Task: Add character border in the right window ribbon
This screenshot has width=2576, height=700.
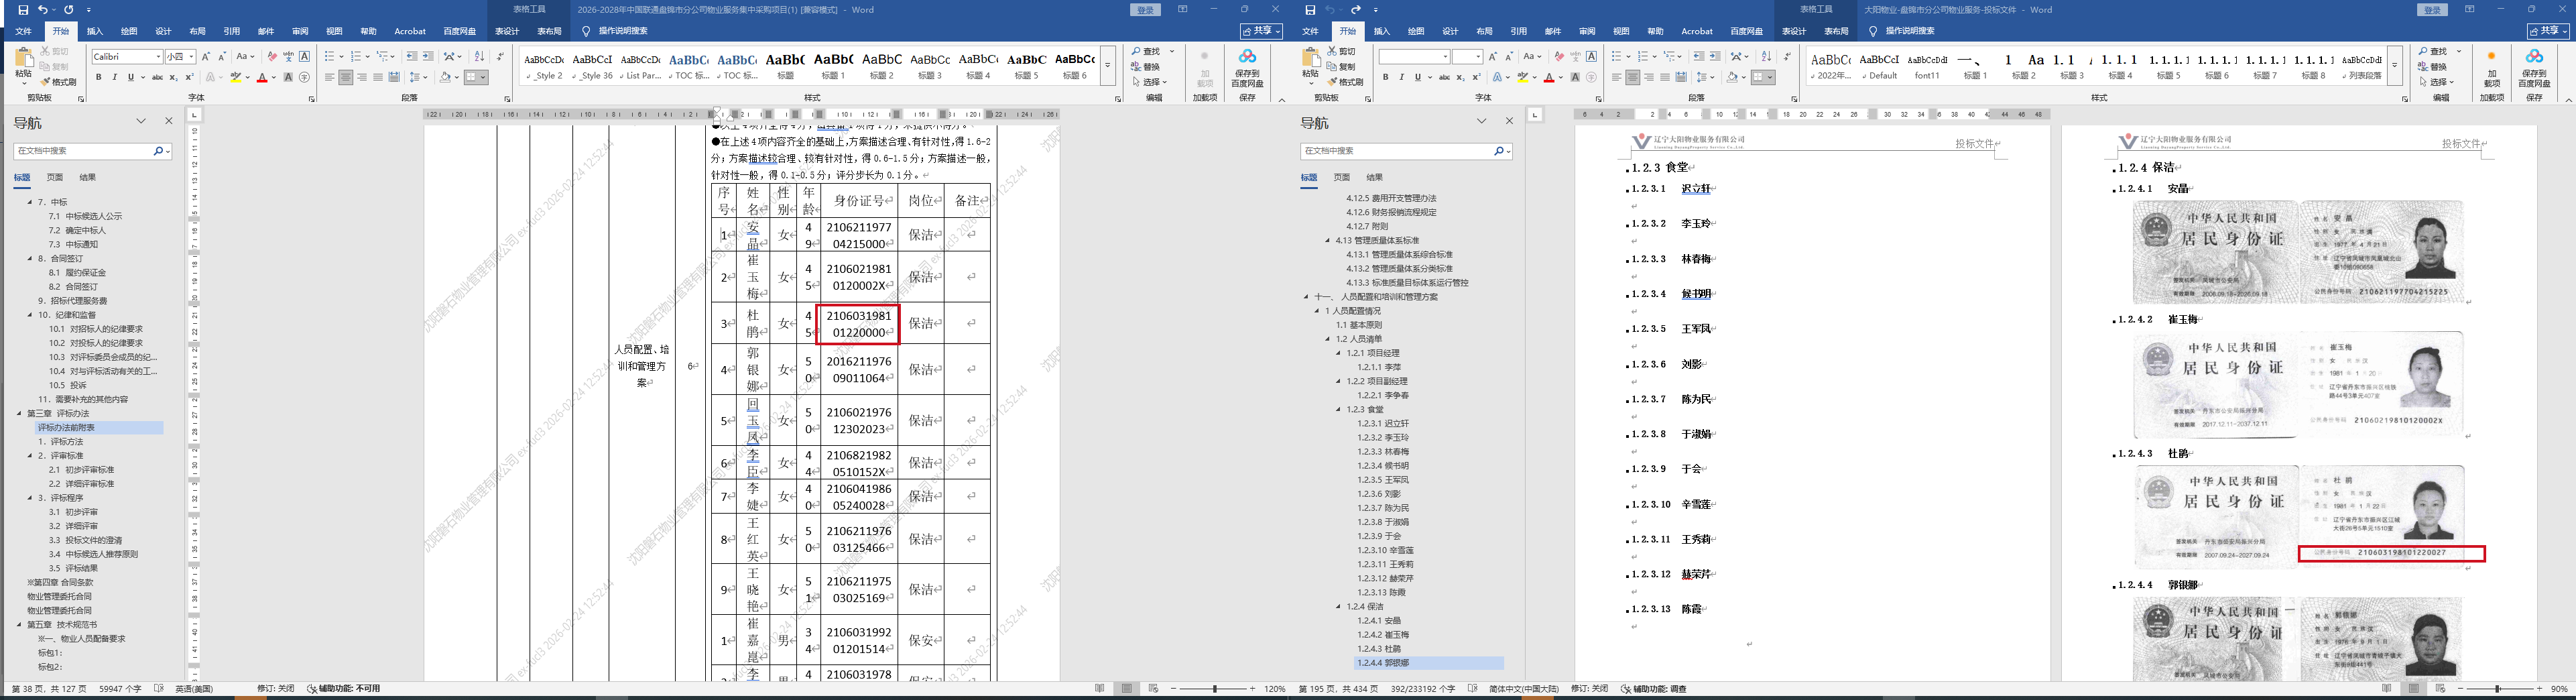Action: click(1592, 57)
